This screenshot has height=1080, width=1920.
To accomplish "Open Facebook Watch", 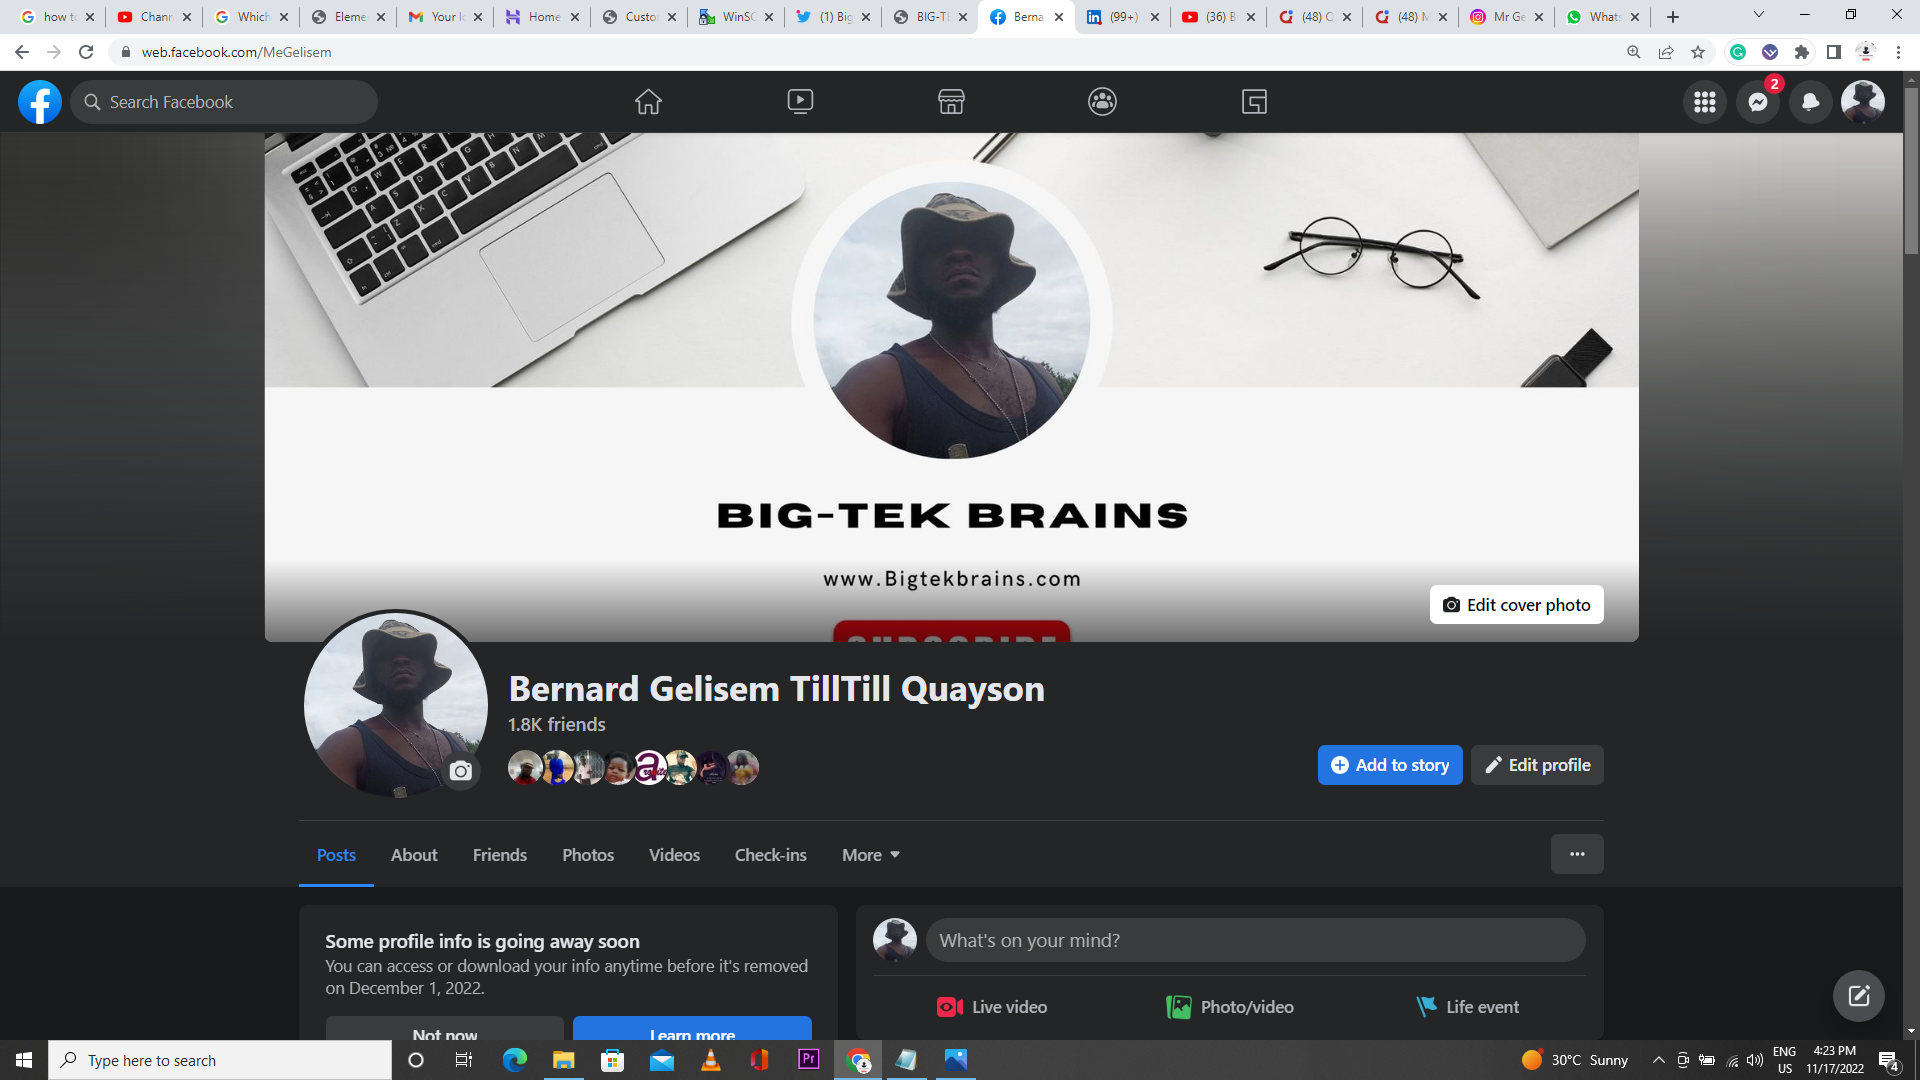I will pos(800,101).
